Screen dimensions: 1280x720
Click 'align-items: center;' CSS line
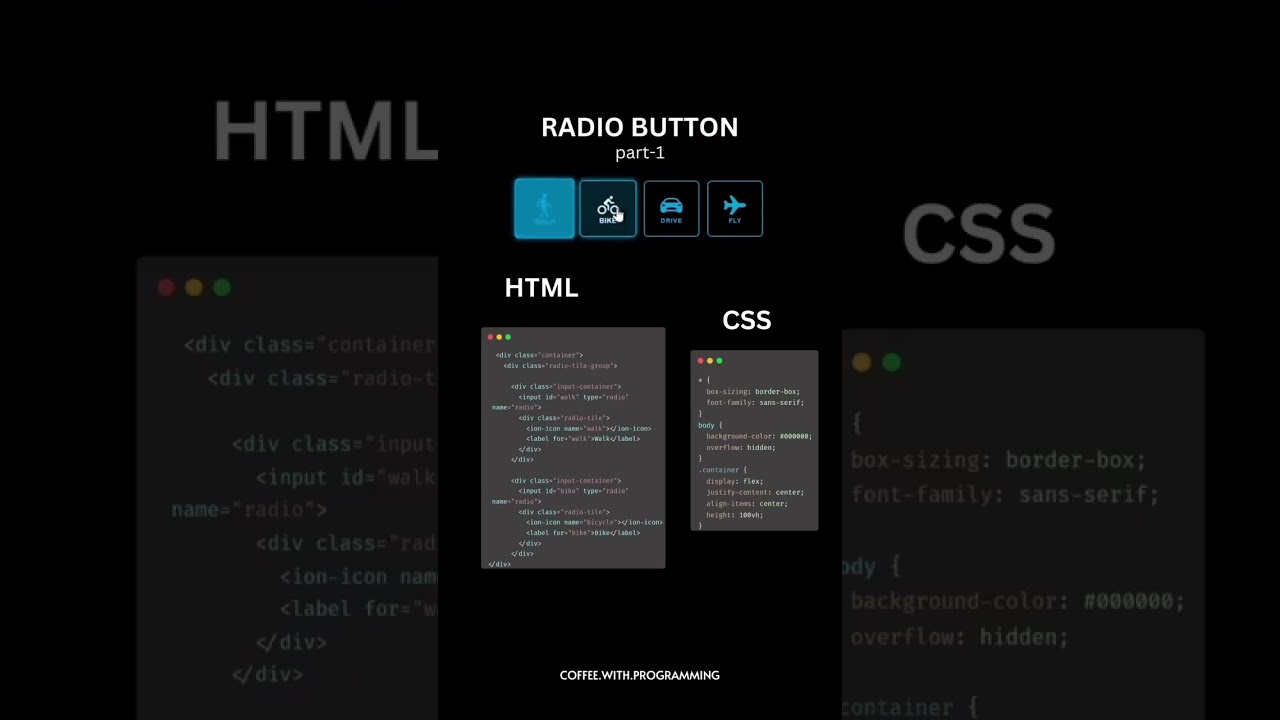[747, 503]
